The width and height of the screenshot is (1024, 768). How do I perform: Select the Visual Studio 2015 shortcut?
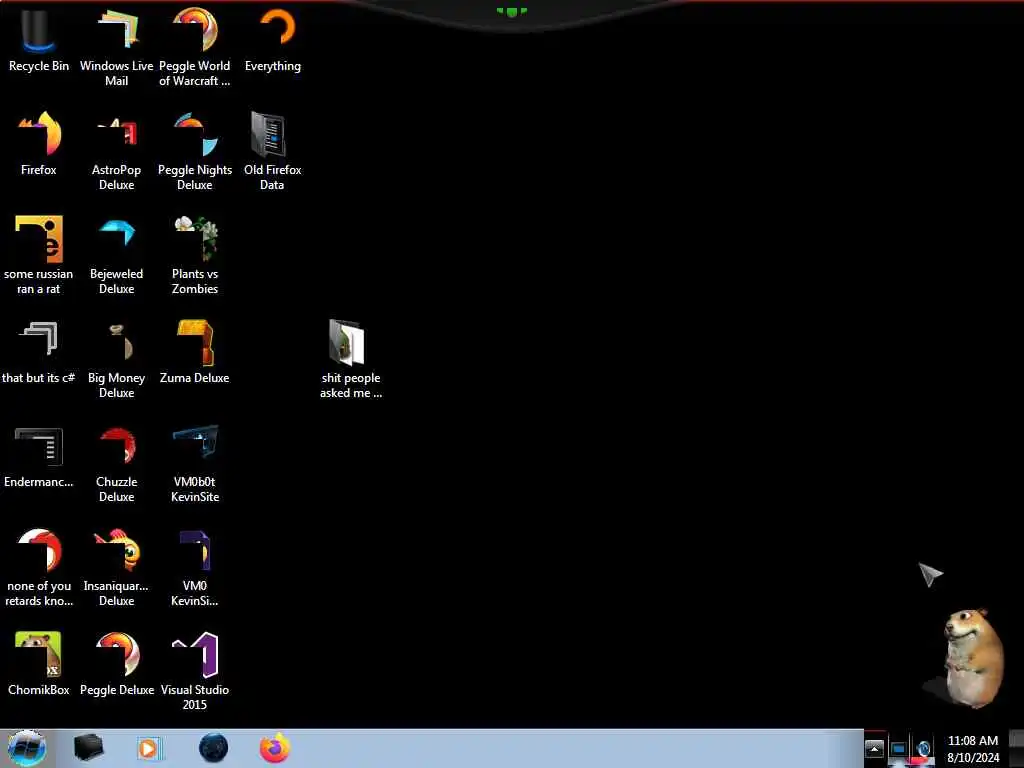coord(195,670)
